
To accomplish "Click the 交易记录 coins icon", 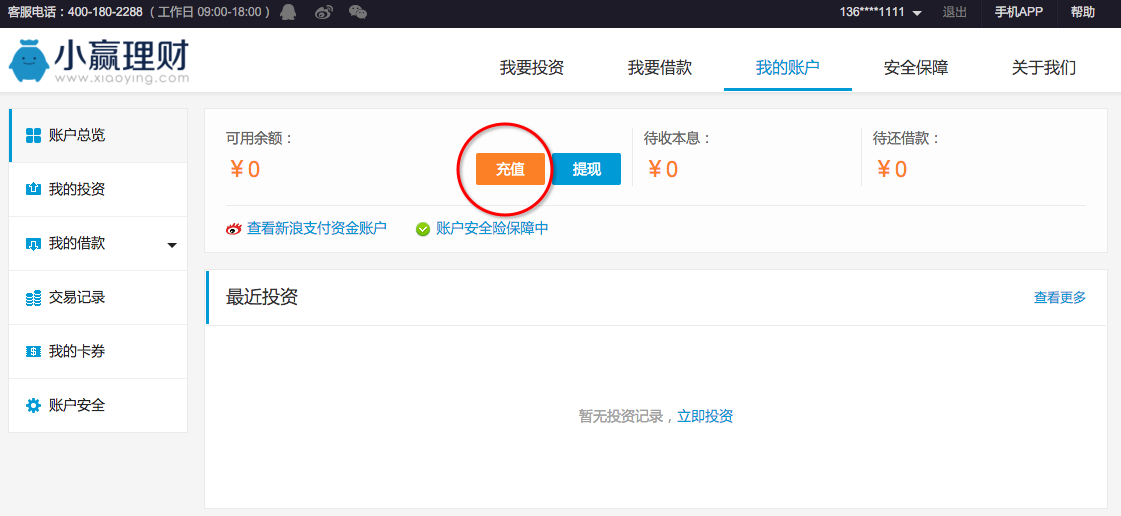I will click(33, 298).
